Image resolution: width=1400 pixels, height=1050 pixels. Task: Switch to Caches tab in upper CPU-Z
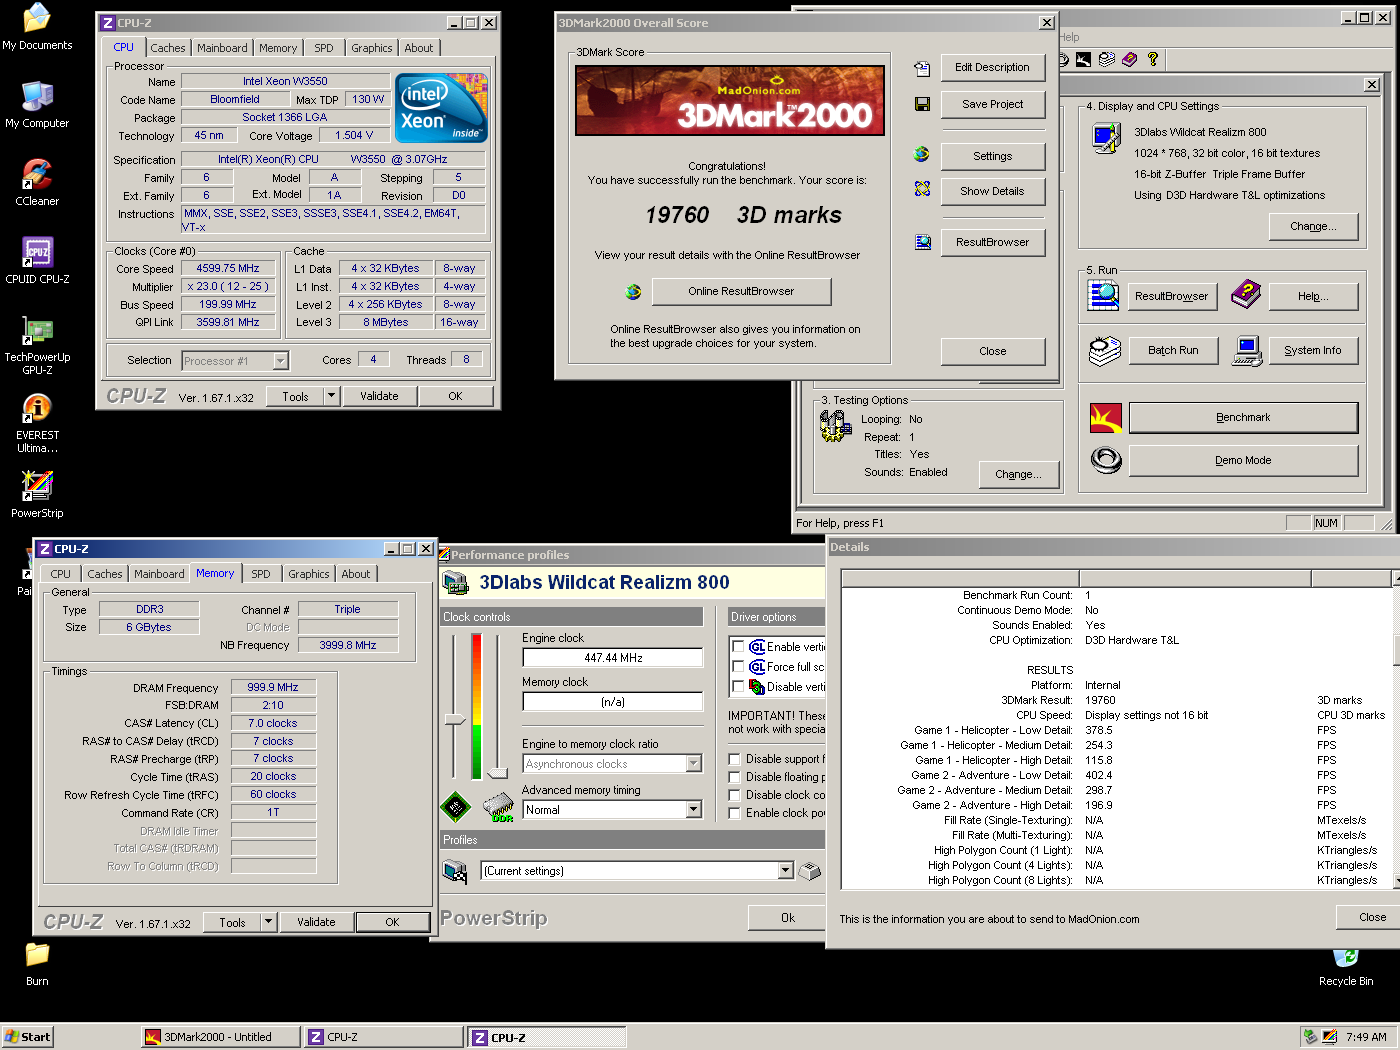(x=168, y=48)
